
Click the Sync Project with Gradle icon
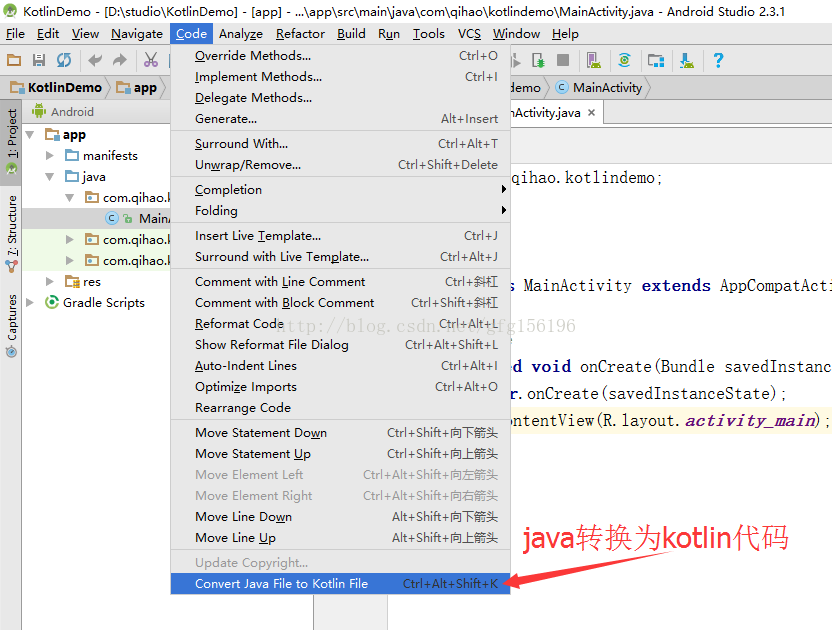tap(625, 60)
